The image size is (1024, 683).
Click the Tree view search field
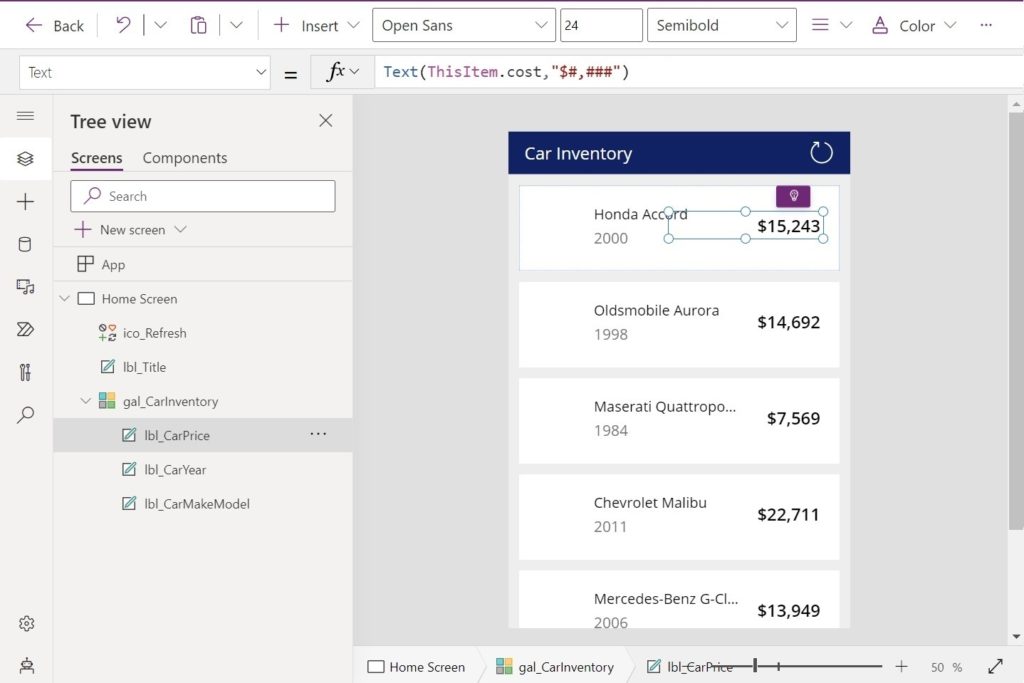tap(202, 196)
